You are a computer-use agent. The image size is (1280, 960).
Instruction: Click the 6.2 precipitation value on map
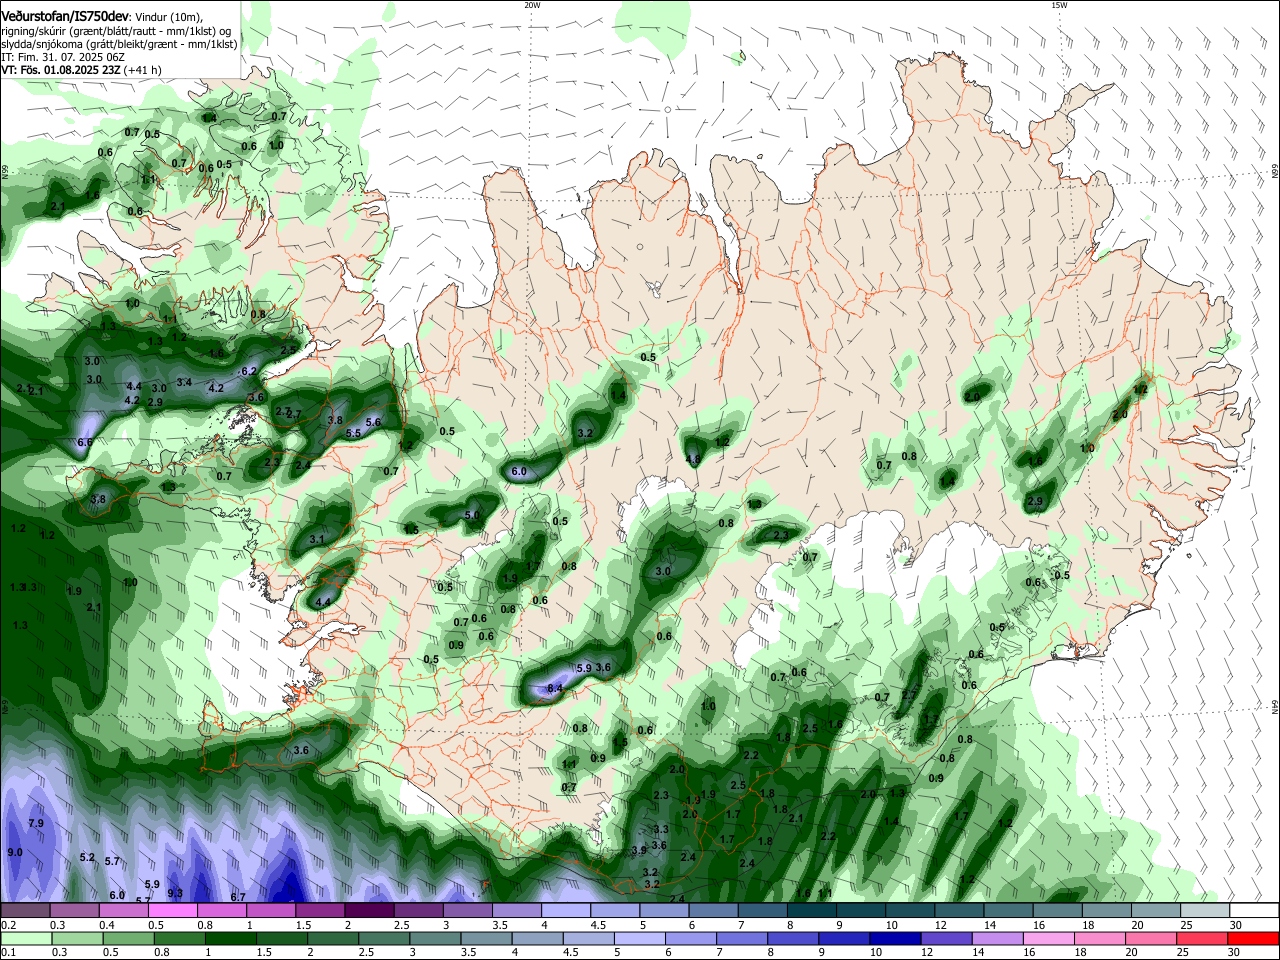(249, 371)
